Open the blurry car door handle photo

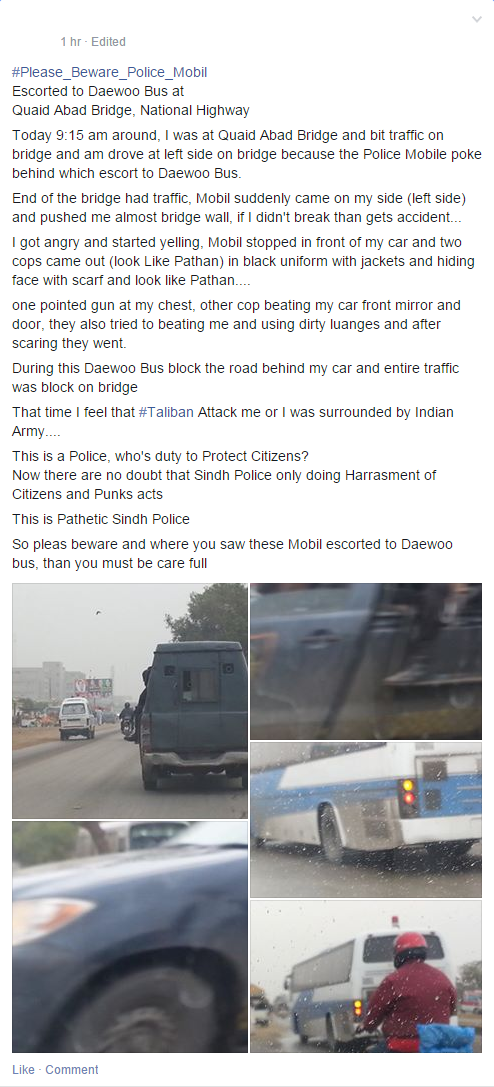[366, 661]
